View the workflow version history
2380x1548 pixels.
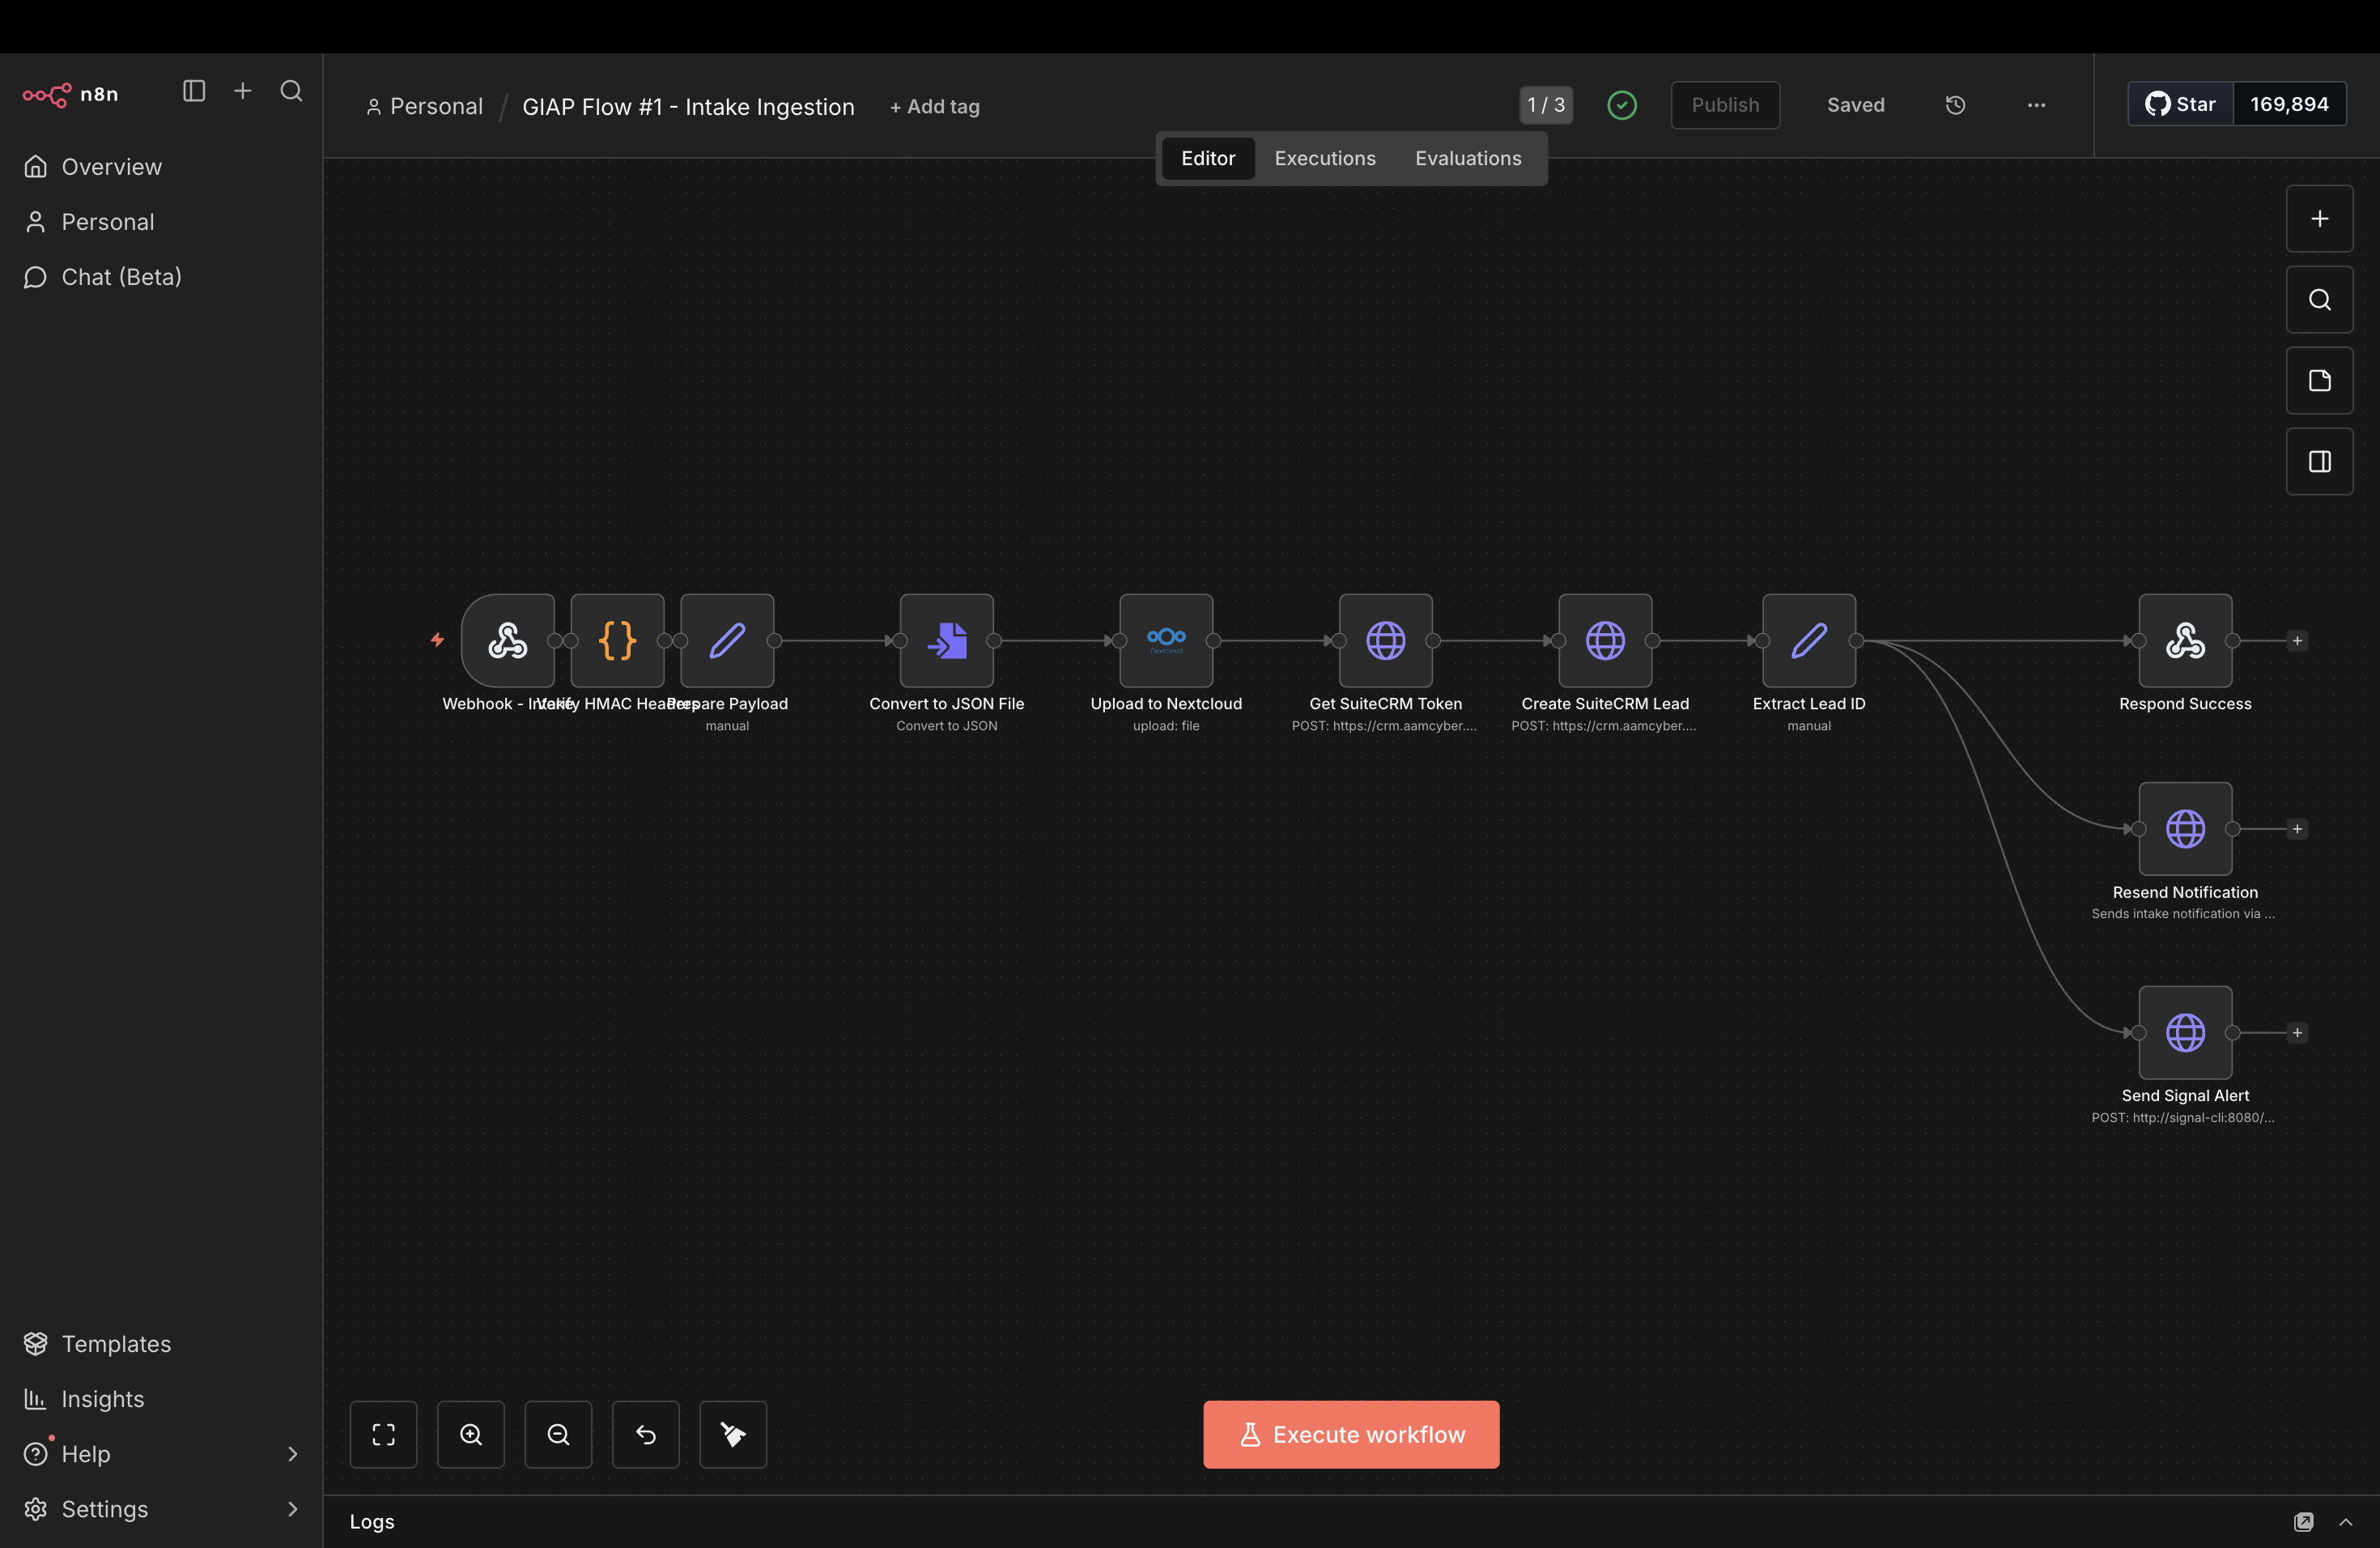pyautogui.click(x=1955, y=105)
